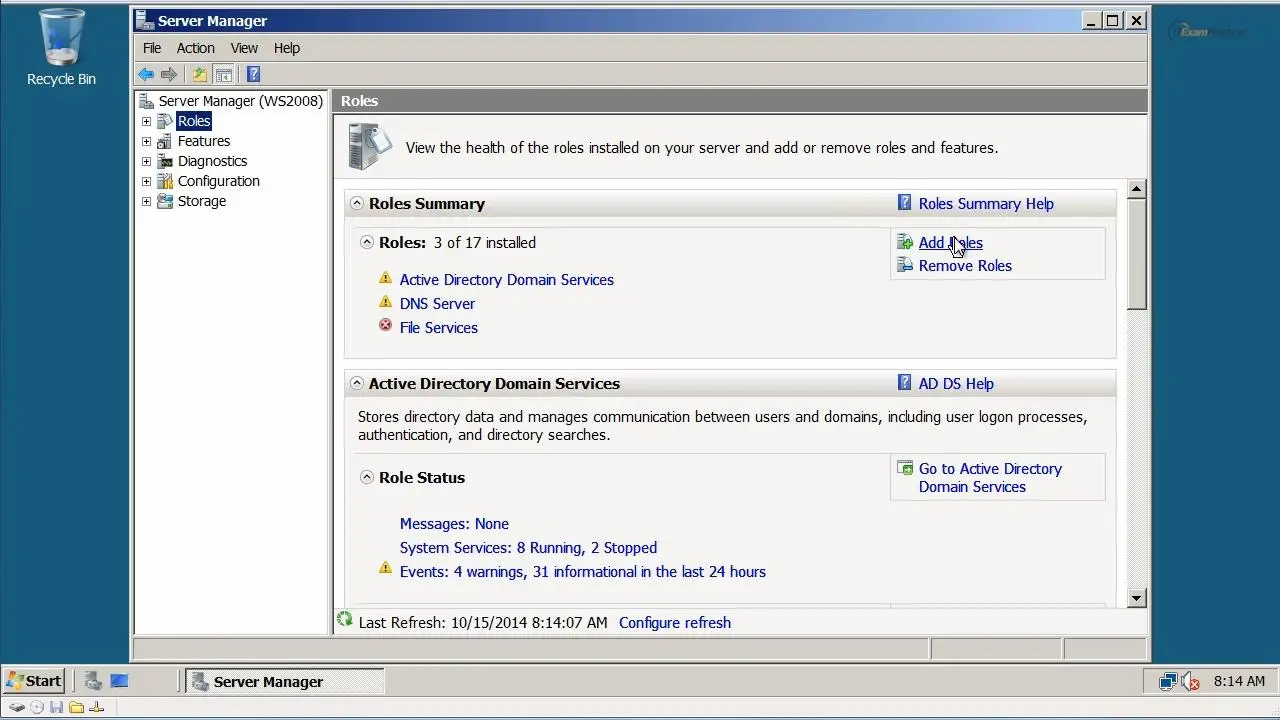
Task: Click the warning icon beside Events line
Action: (x=385, y=569)
